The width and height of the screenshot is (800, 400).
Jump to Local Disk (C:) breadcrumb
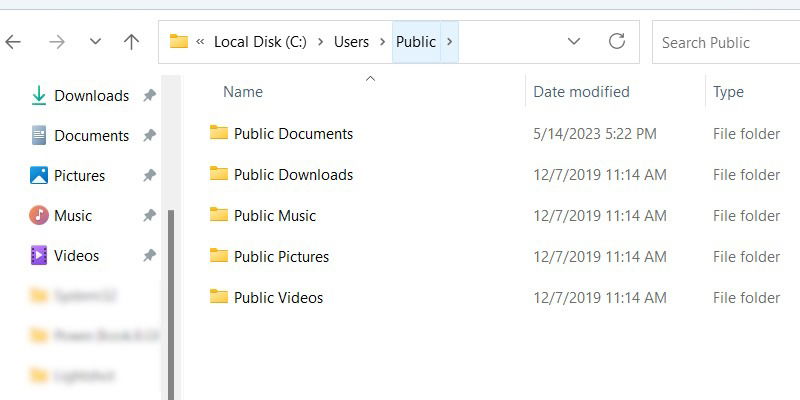coord(260,42)
